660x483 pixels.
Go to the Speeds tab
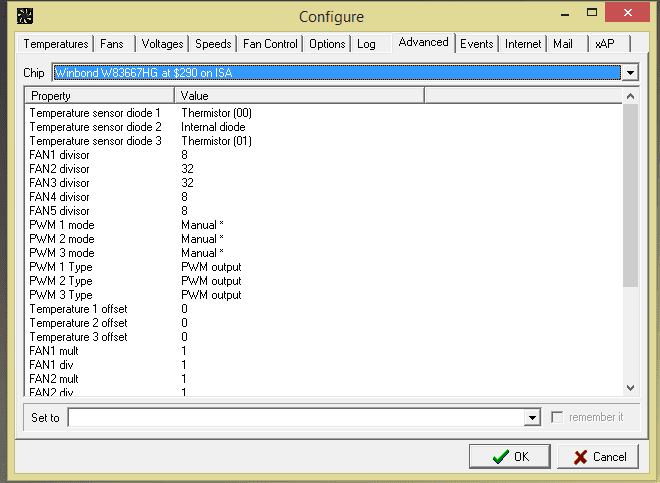click(213, 44)
